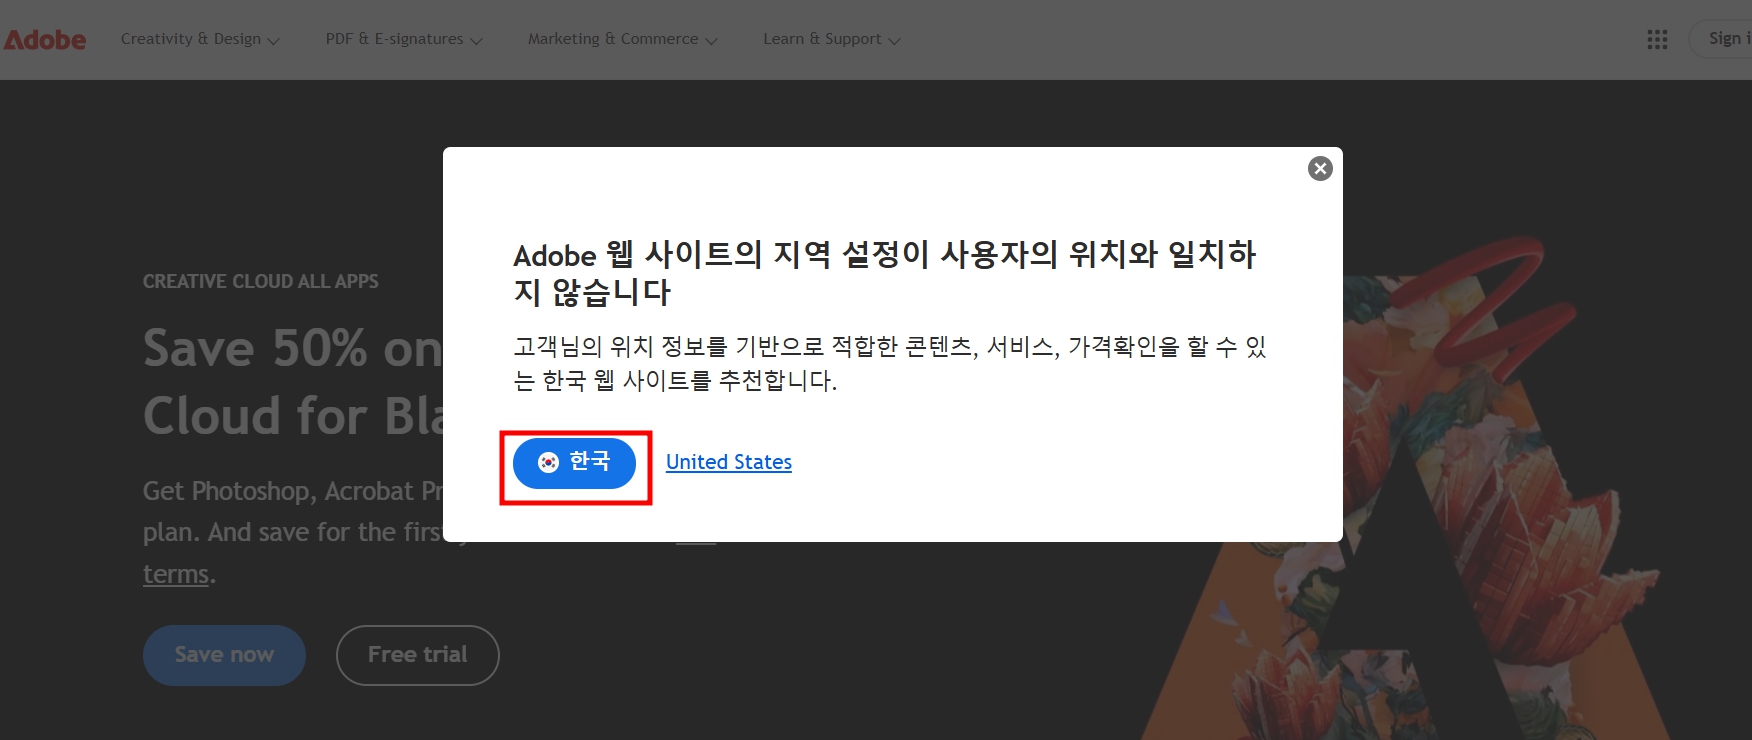Expand Marketing & Commerce menu
This screenshot has width=1752, height=740.
point(623,39)
